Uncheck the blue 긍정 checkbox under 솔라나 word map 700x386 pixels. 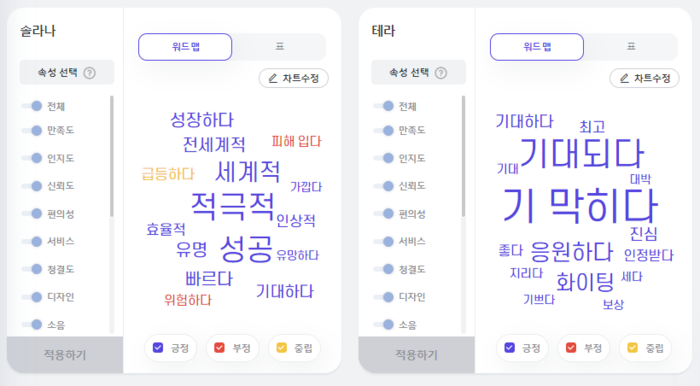(x=158, y=348)
